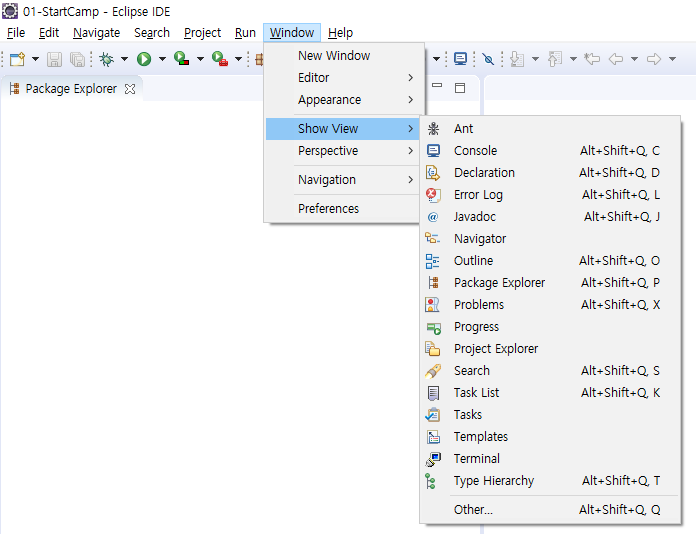Show the Search view from submenu
The height and width of the screenshot is (534, 696).
[550, 371]
